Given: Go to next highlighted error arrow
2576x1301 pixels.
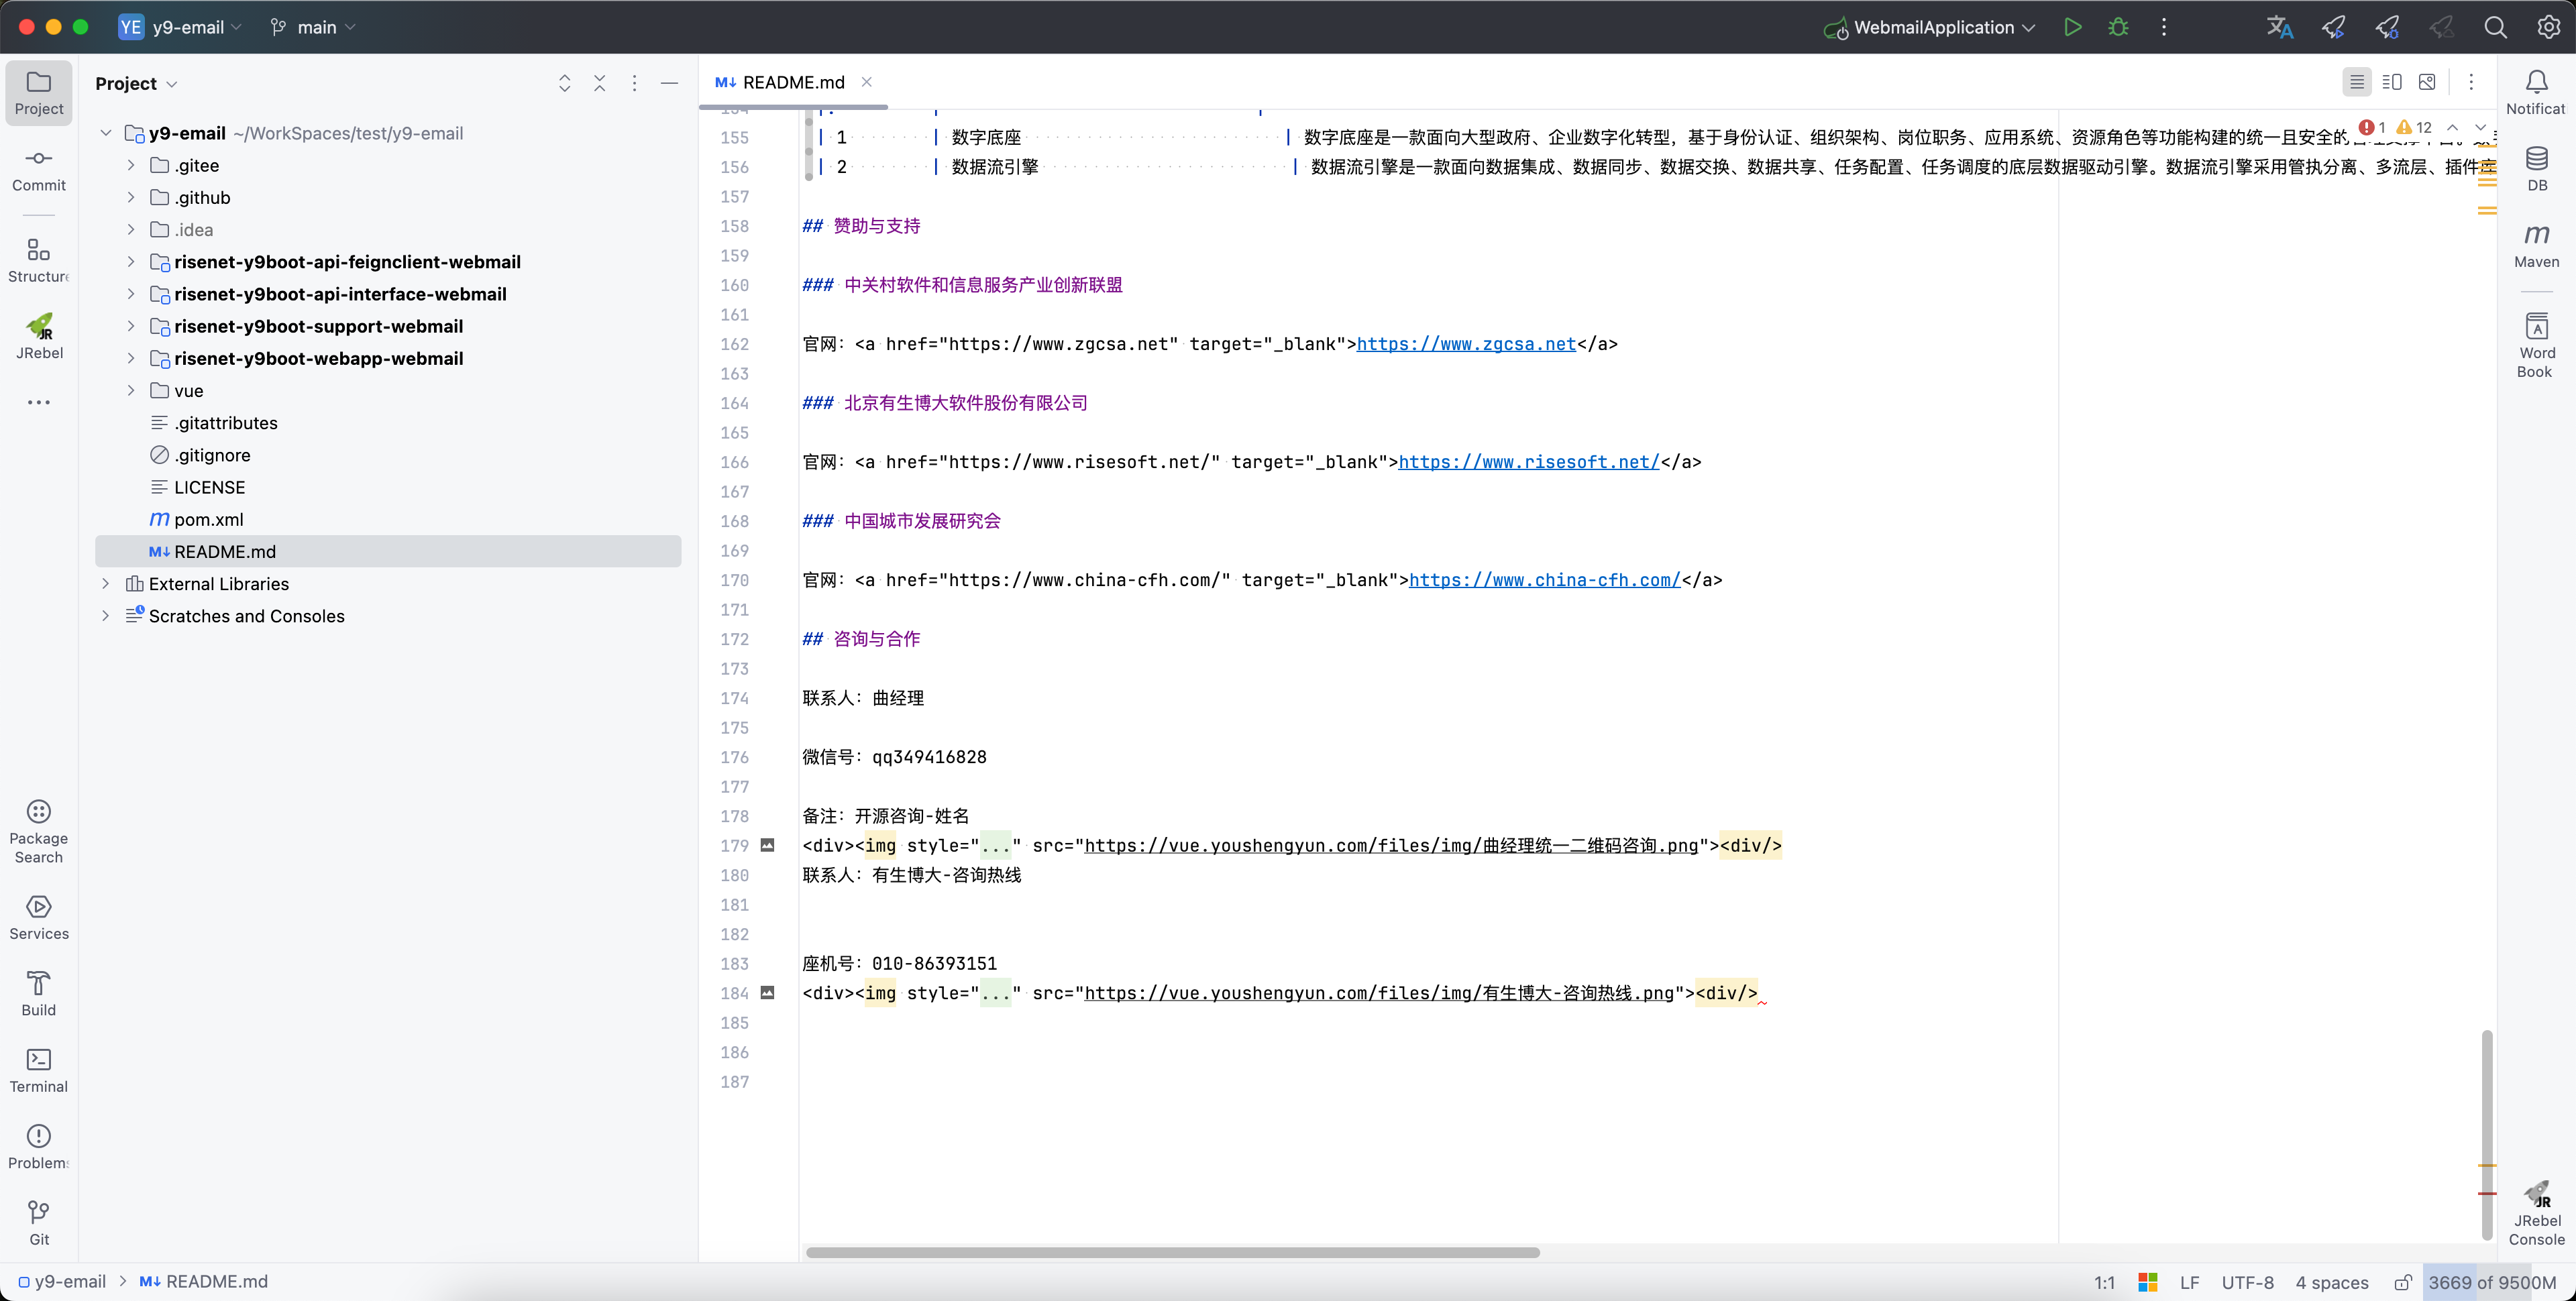Looking at the screenshot, I should tap(2479, 127).
